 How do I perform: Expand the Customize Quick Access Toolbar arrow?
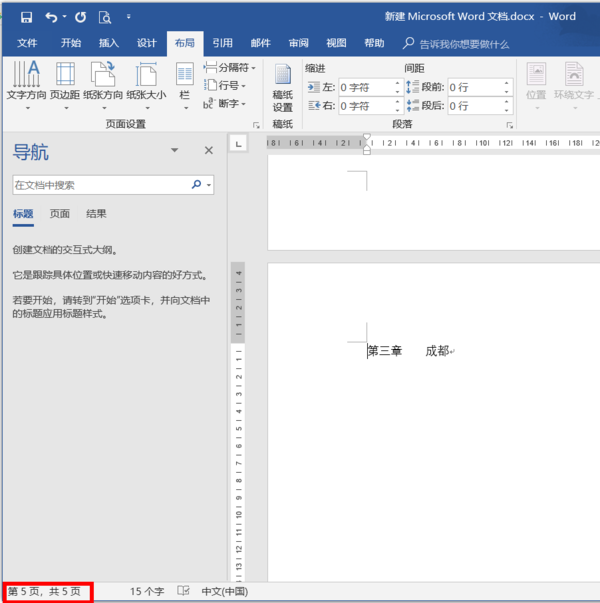tap(128, 17)
